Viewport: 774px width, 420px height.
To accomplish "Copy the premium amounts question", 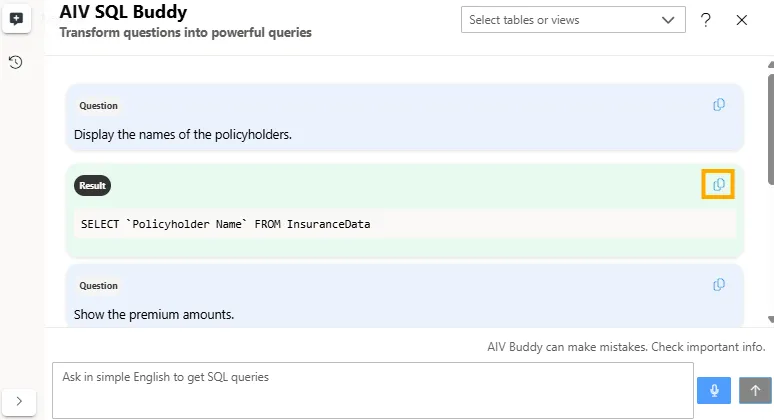I will 718,285.
